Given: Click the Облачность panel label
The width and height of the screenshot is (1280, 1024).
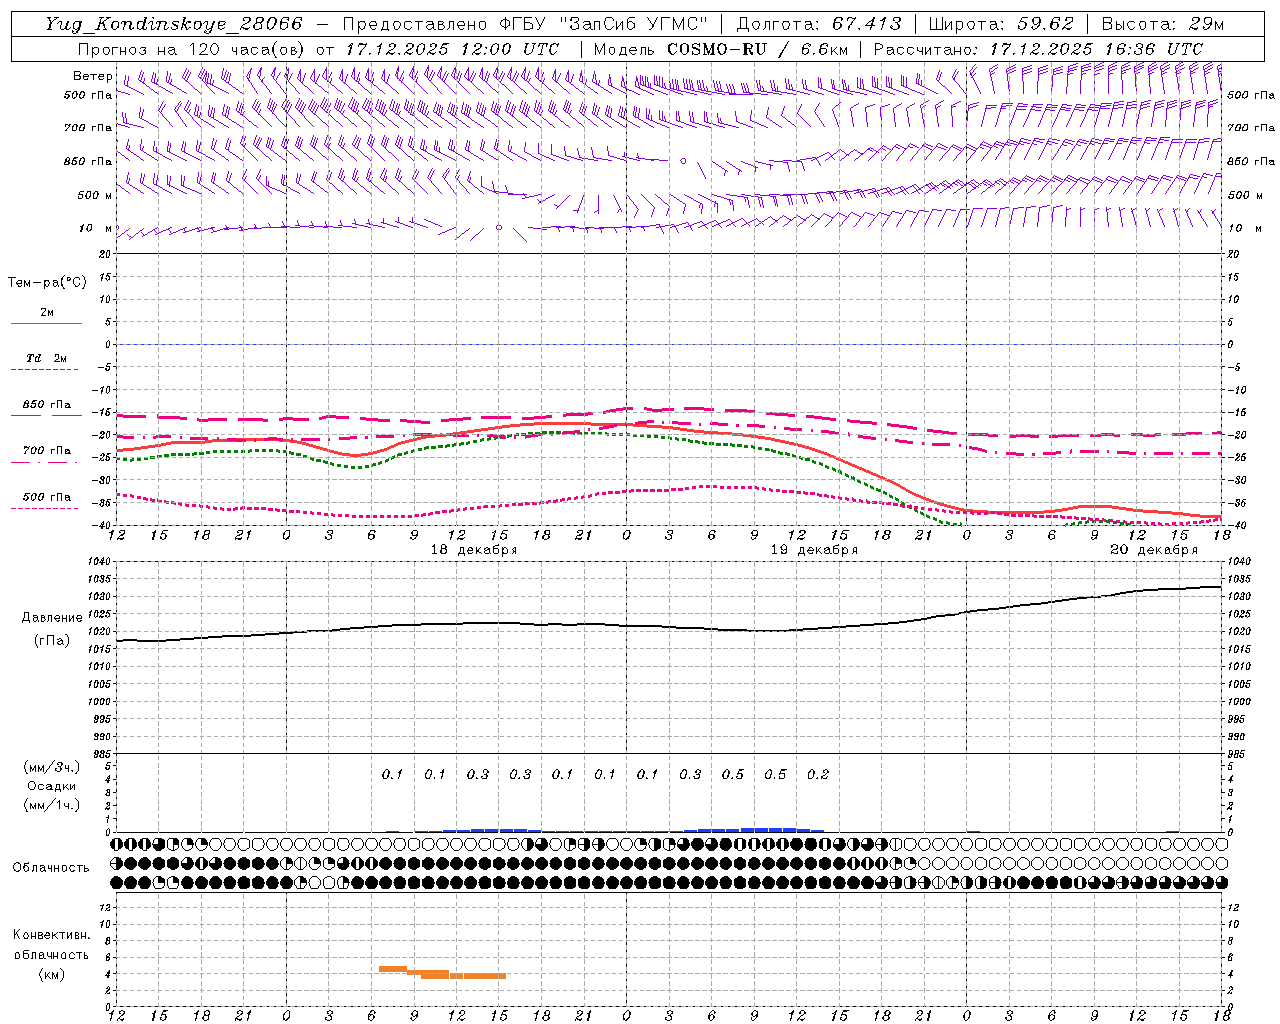Looking at the screenshot, I should (51, 867).
